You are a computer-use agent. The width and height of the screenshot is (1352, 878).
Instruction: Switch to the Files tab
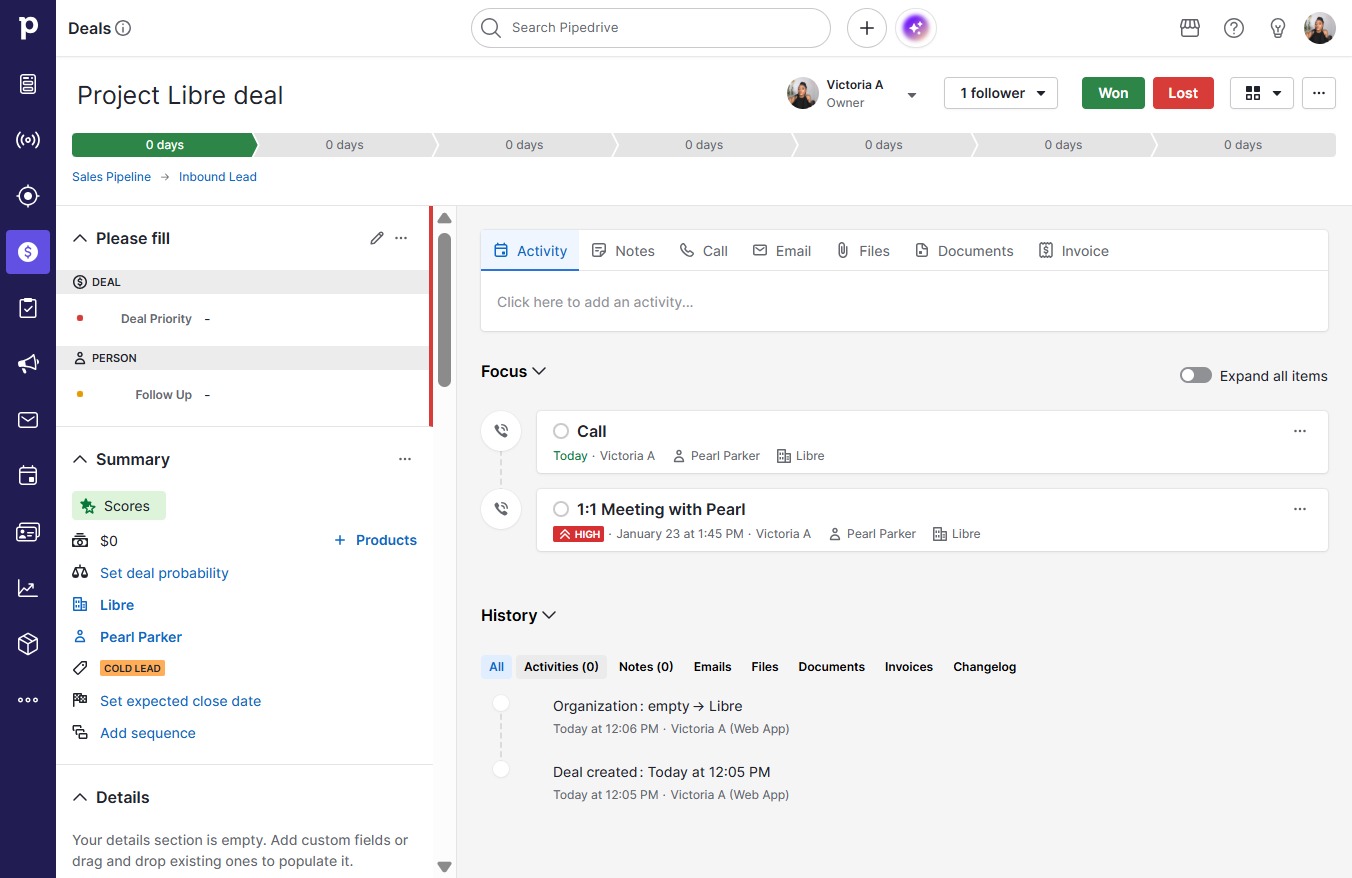pos(863,251)
